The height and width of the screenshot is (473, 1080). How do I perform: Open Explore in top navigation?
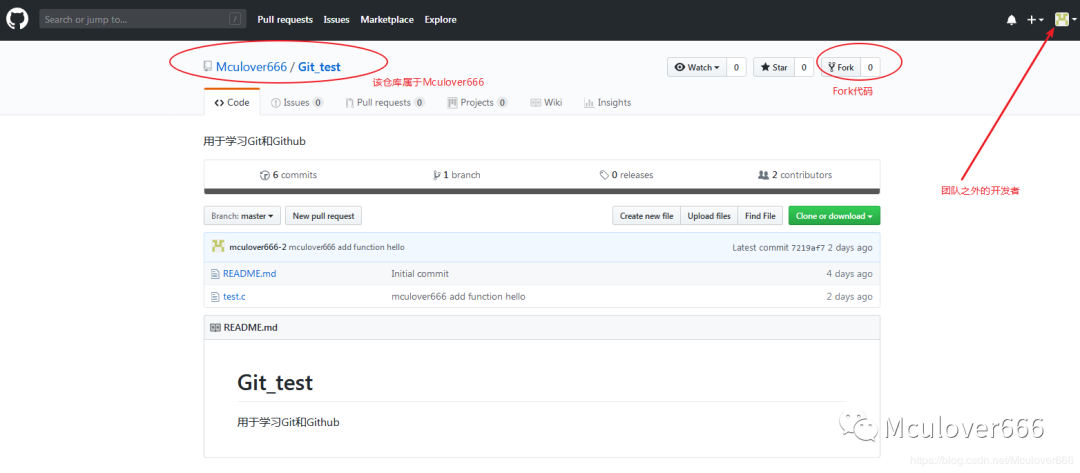coord(440,20)
